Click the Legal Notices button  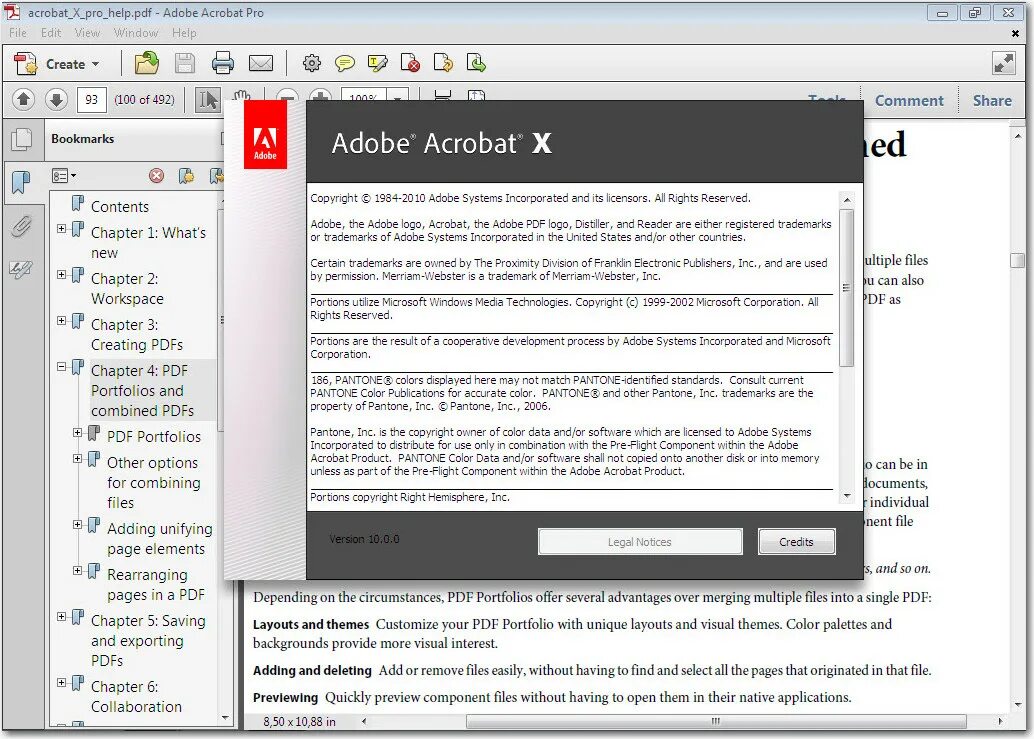pos(640,542)
